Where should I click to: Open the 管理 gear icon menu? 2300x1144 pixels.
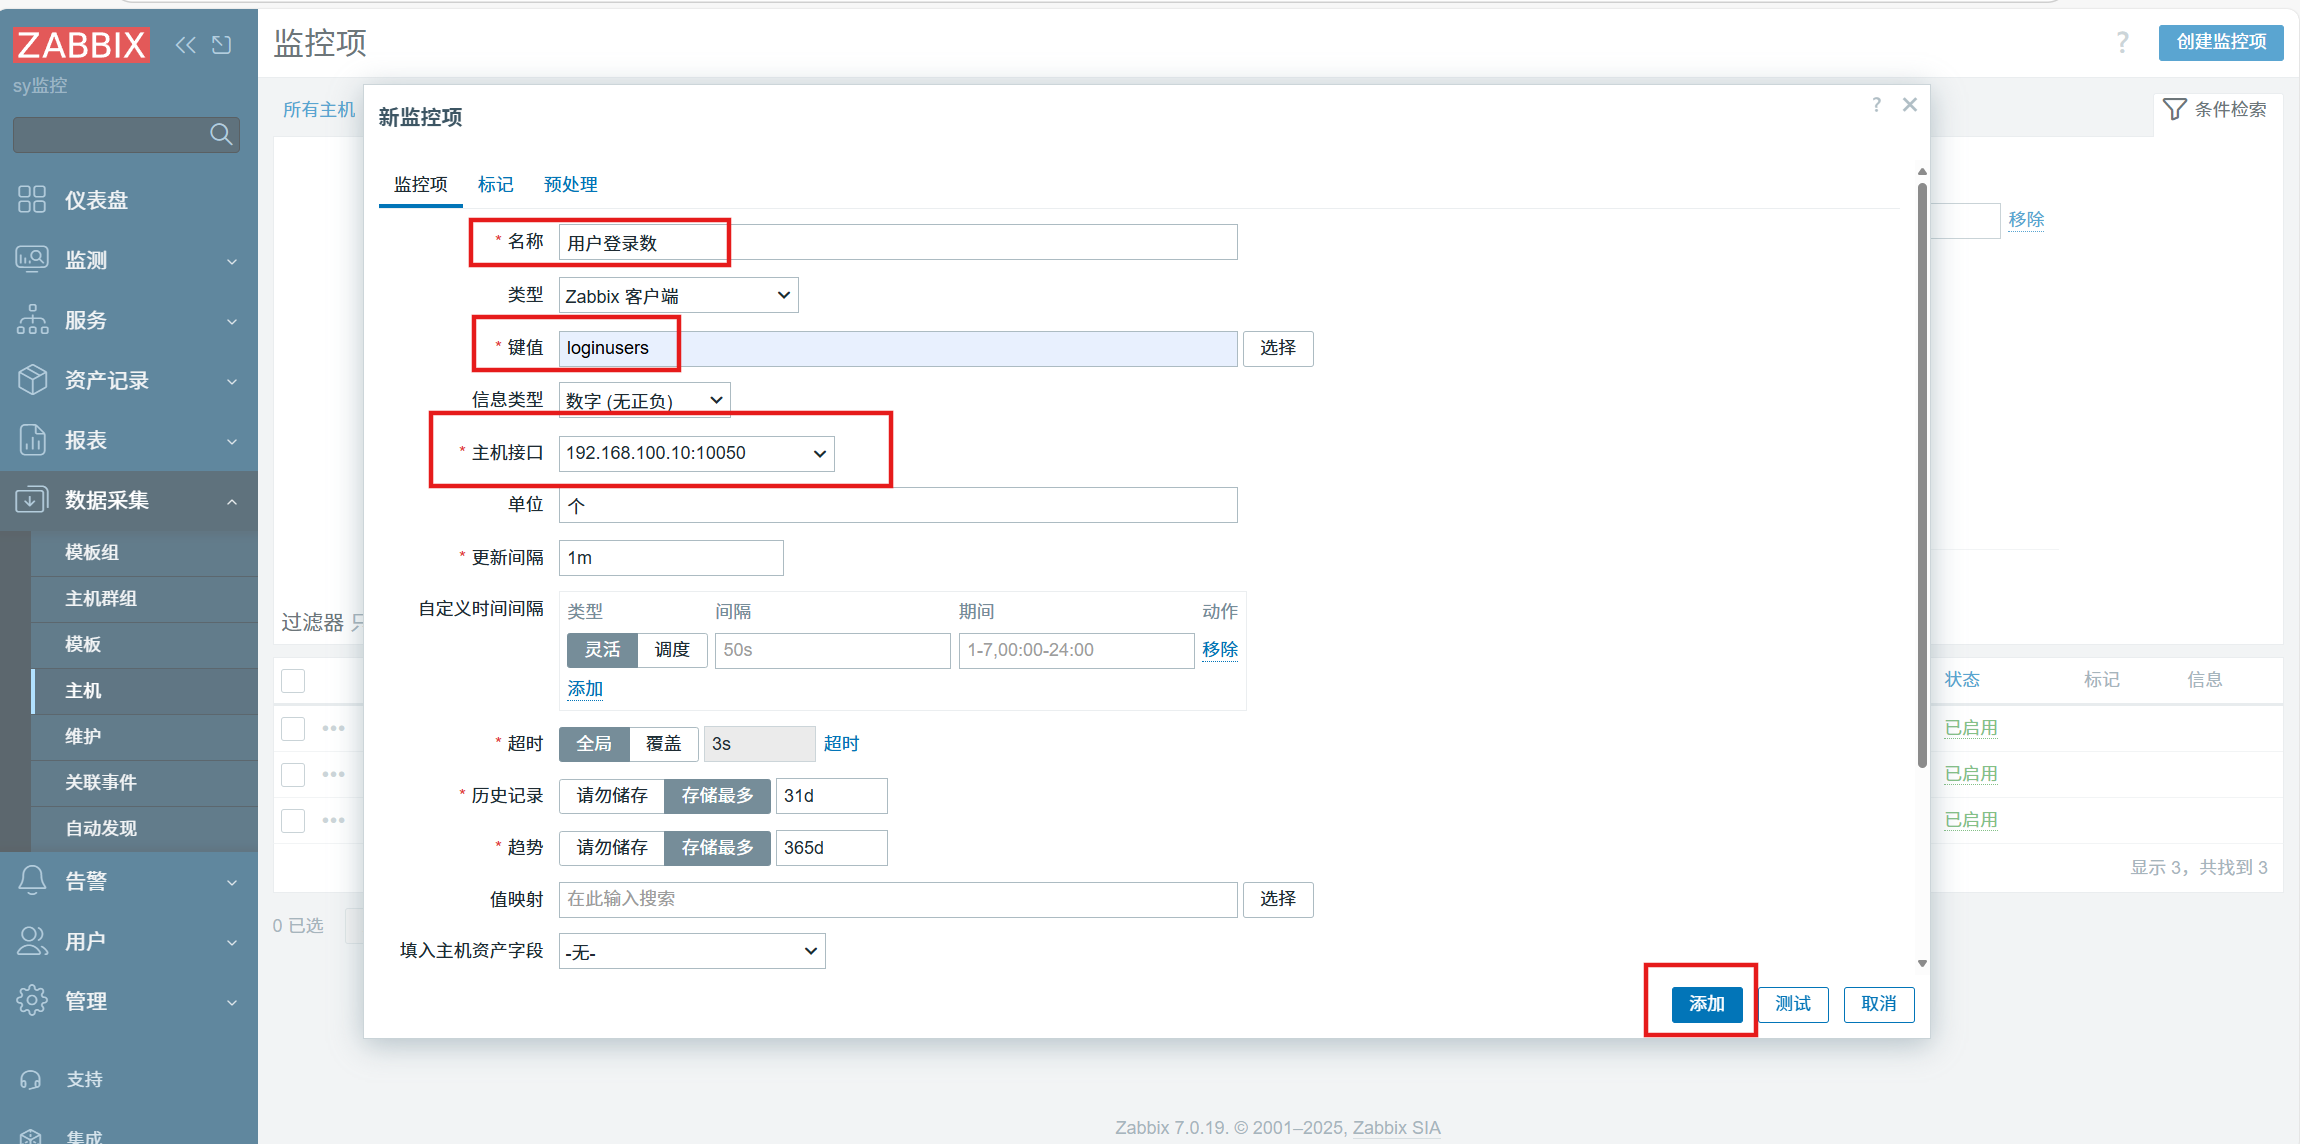[32, 1000]
